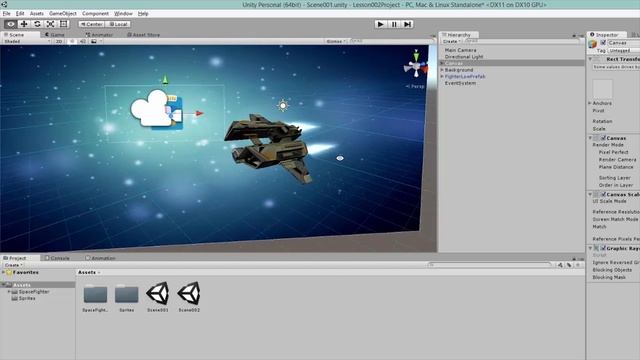Screen dimensions: 640x360
Task: Switch to the Animator tab
Action: tap(99, 35)
